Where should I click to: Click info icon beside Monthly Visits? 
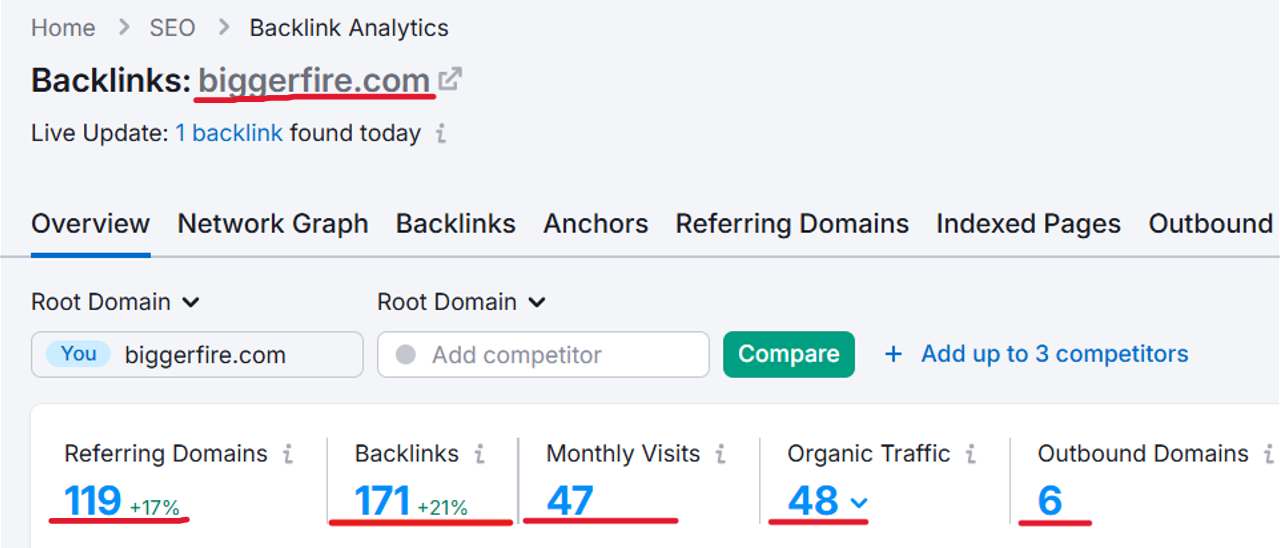[x=720, y=454]
